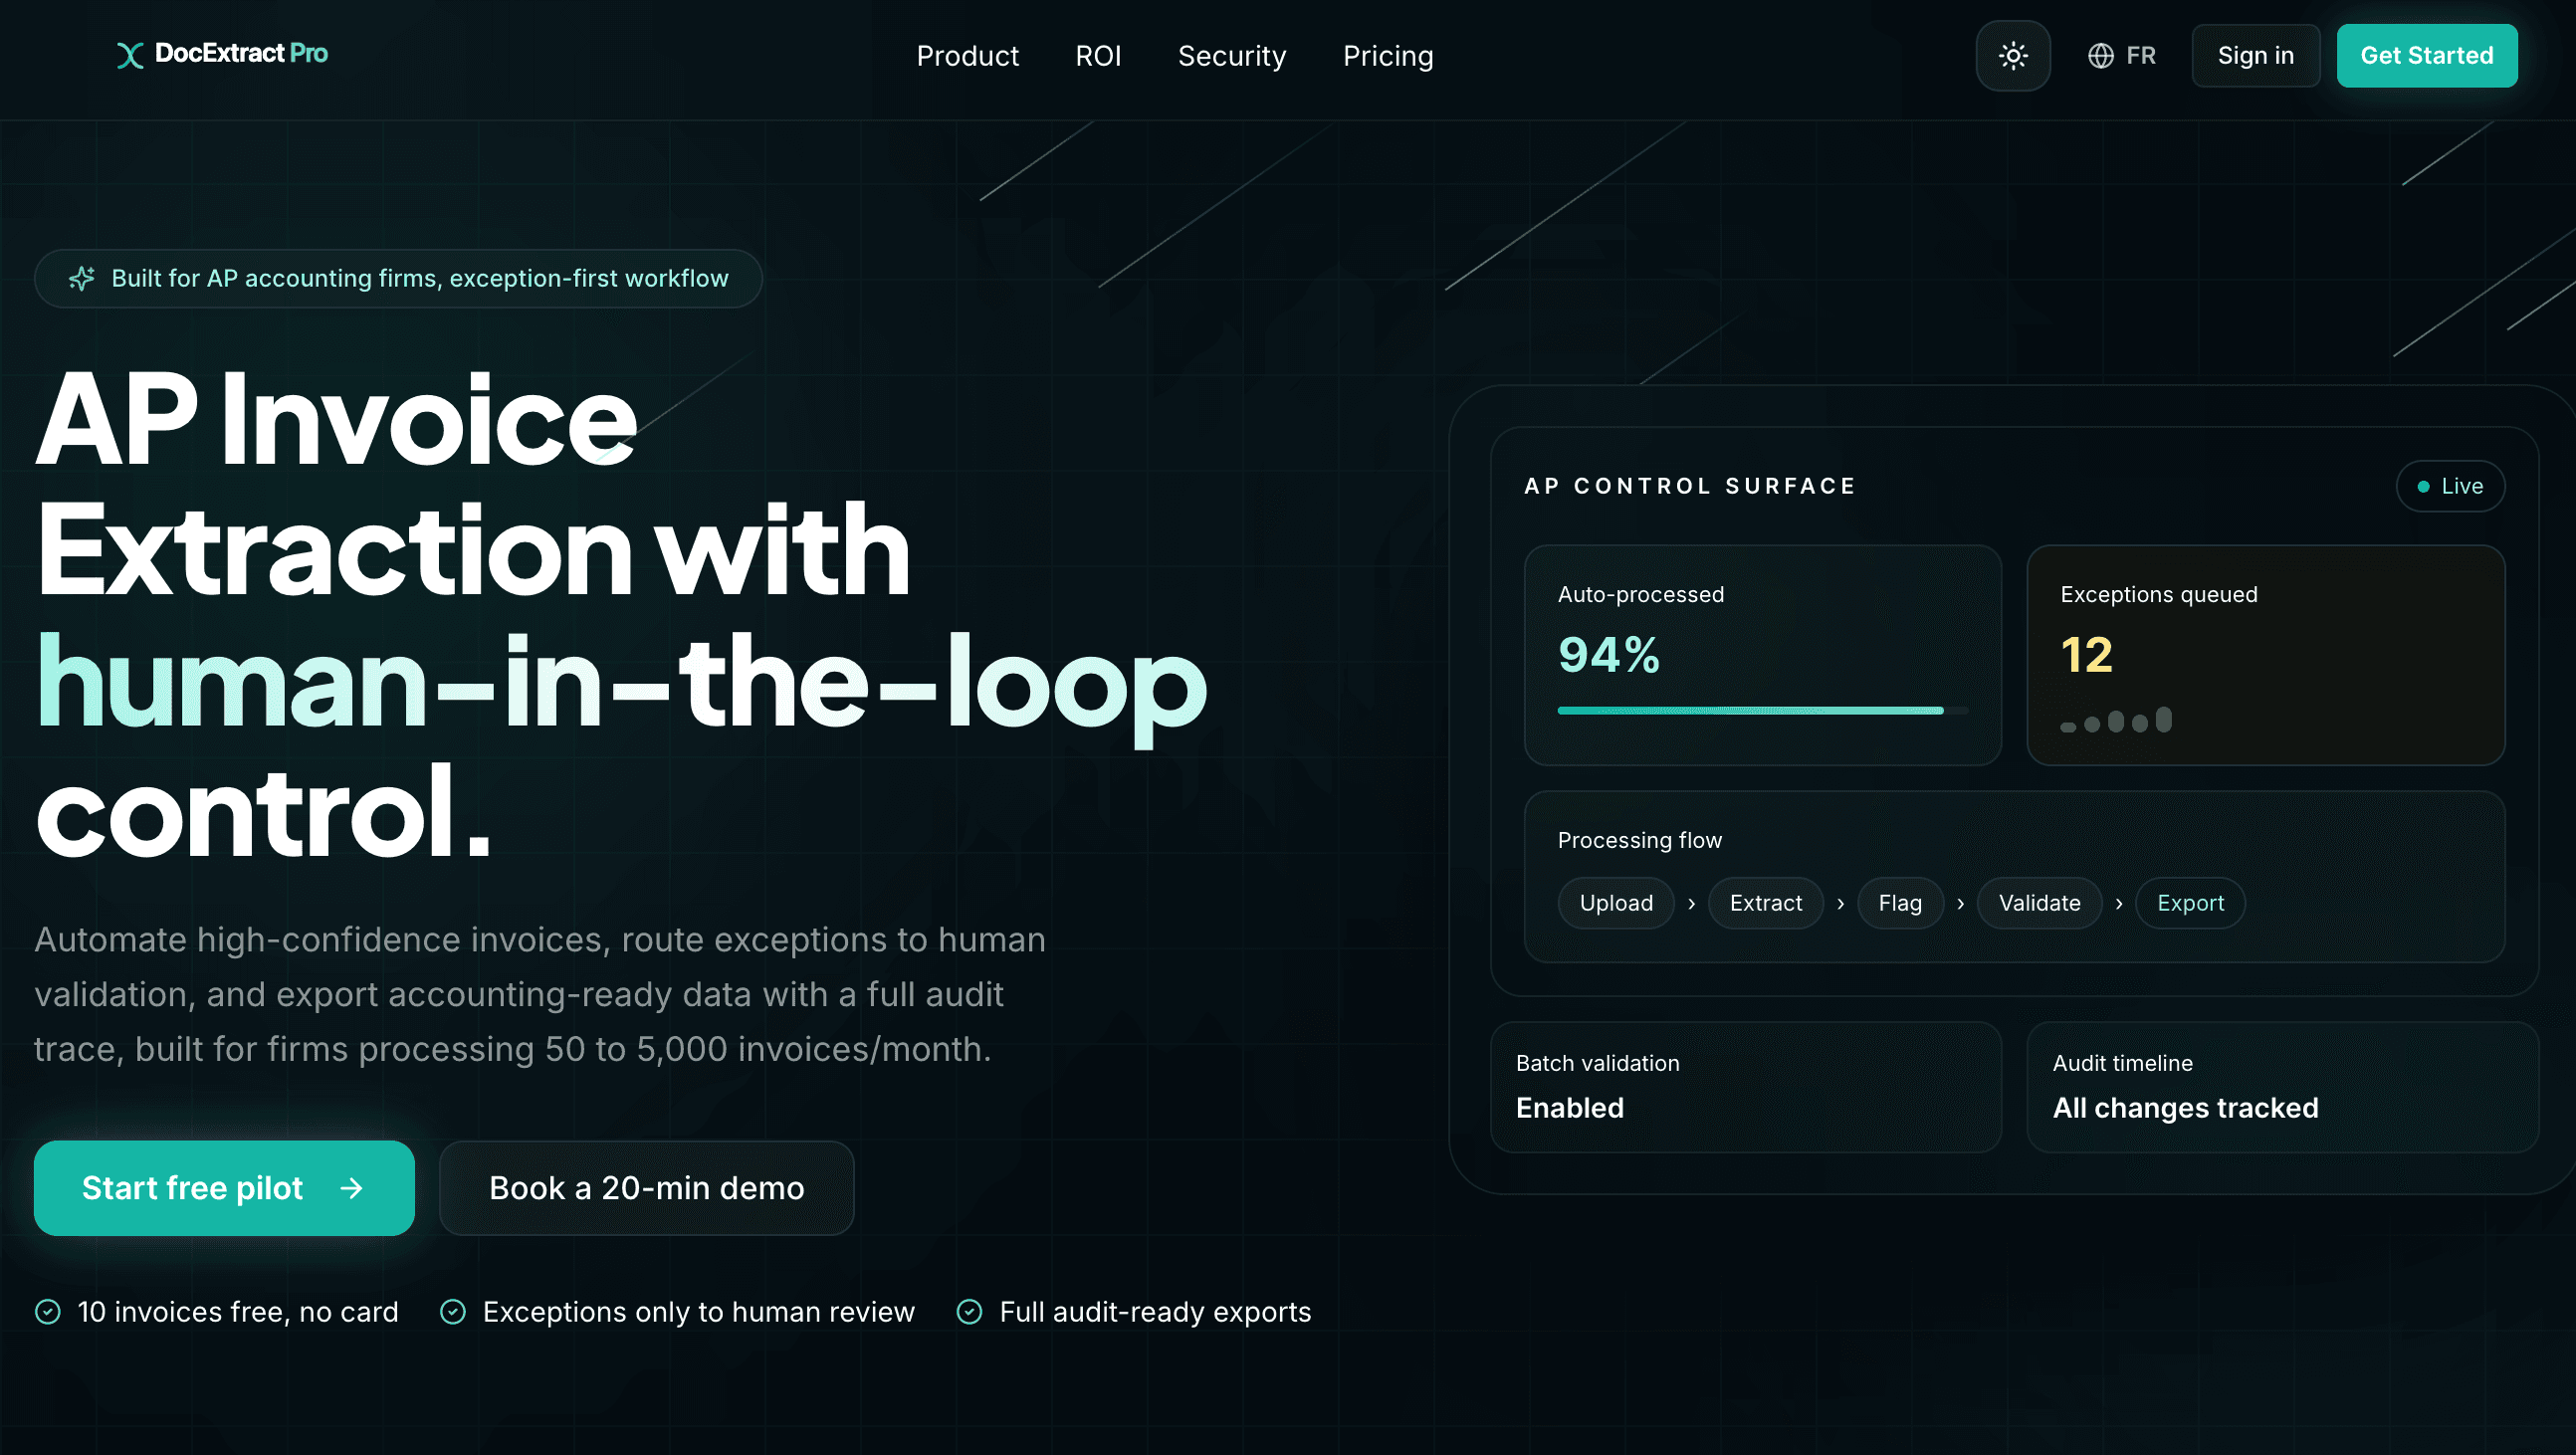Go to the ROI nav item
This screenshot has height=1455, width=2576.
[x=1098, y=56]
